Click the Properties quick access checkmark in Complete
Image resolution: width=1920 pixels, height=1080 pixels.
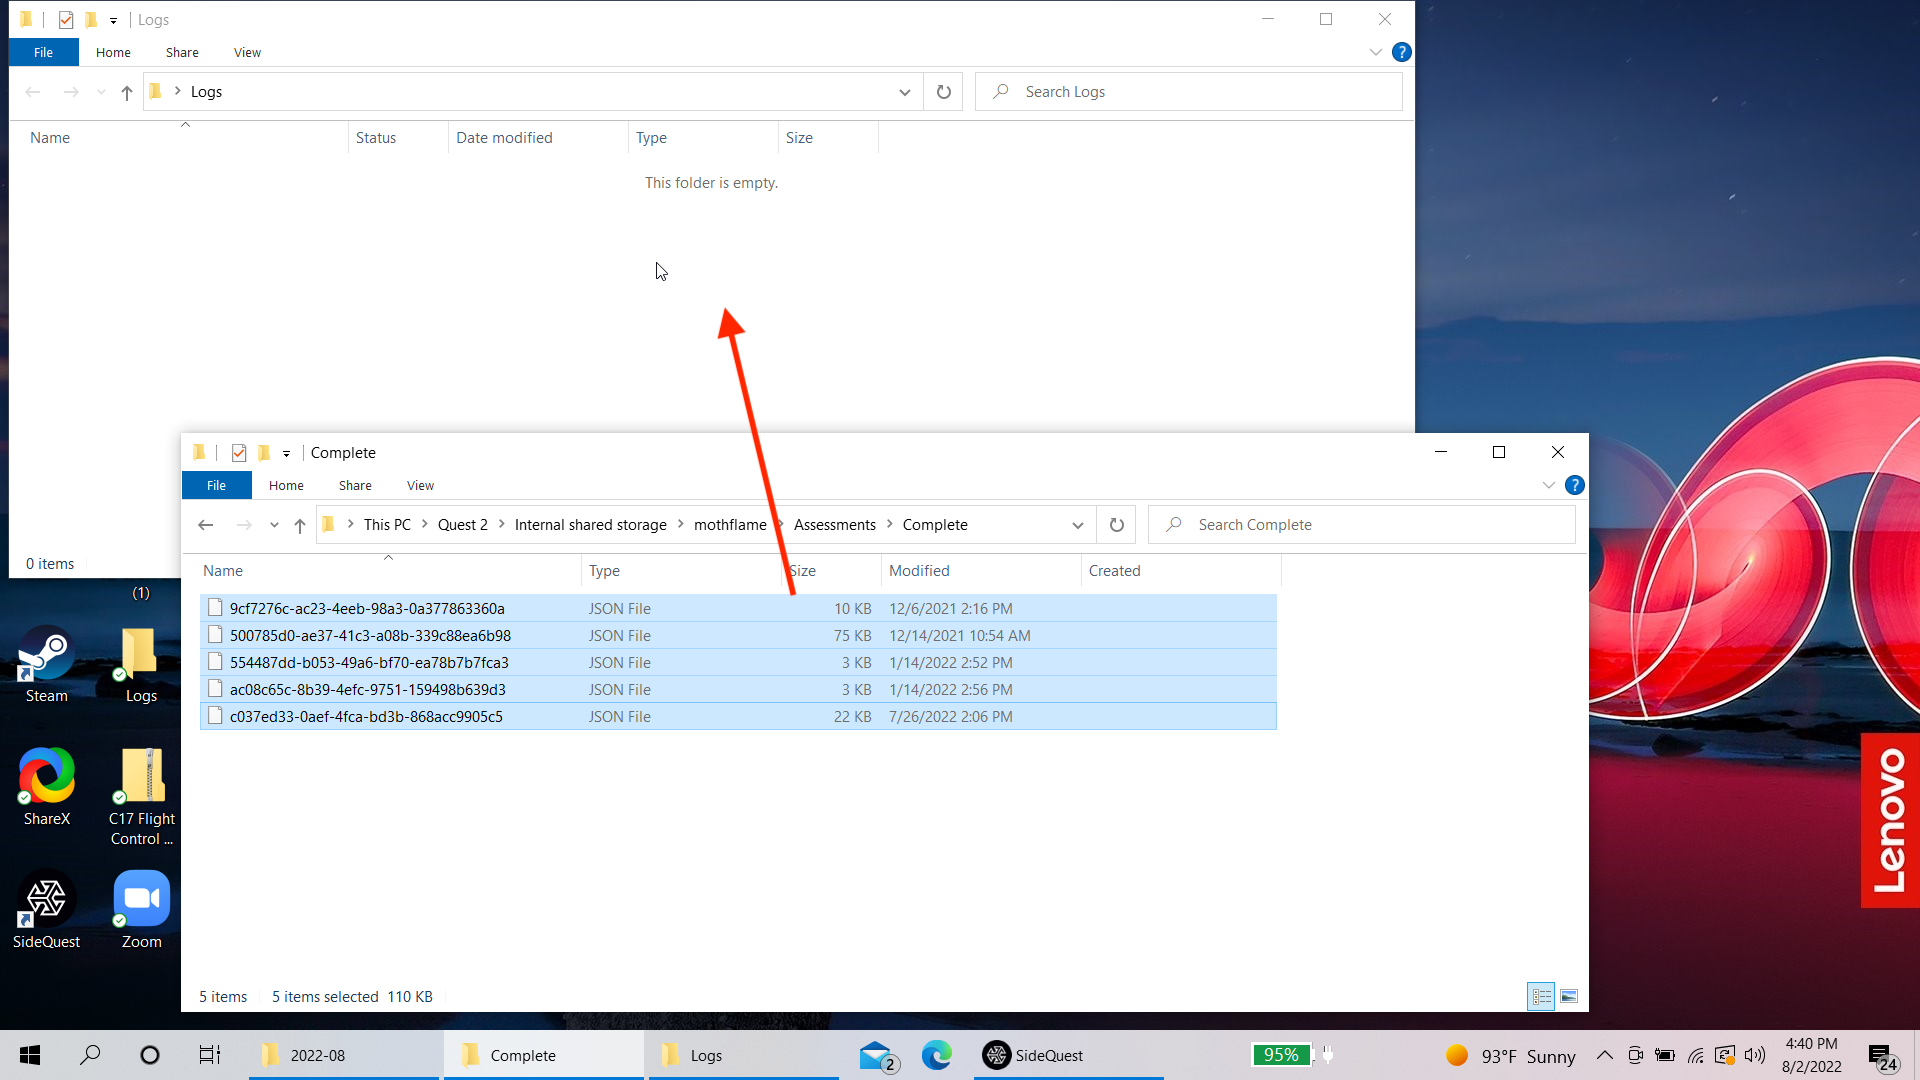[x=239, y=453]
